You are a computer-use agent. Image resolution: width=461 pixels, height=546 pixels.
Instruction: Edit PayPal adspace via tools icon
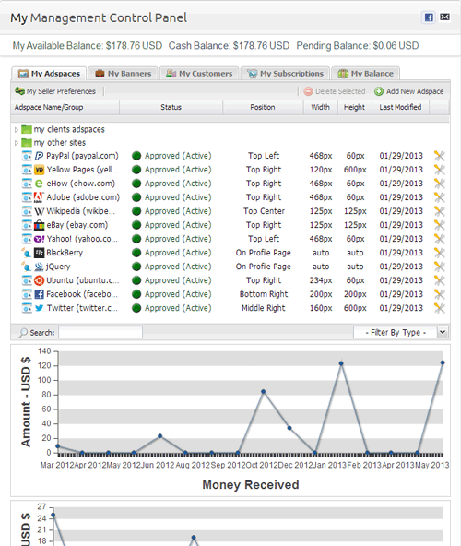439,156
